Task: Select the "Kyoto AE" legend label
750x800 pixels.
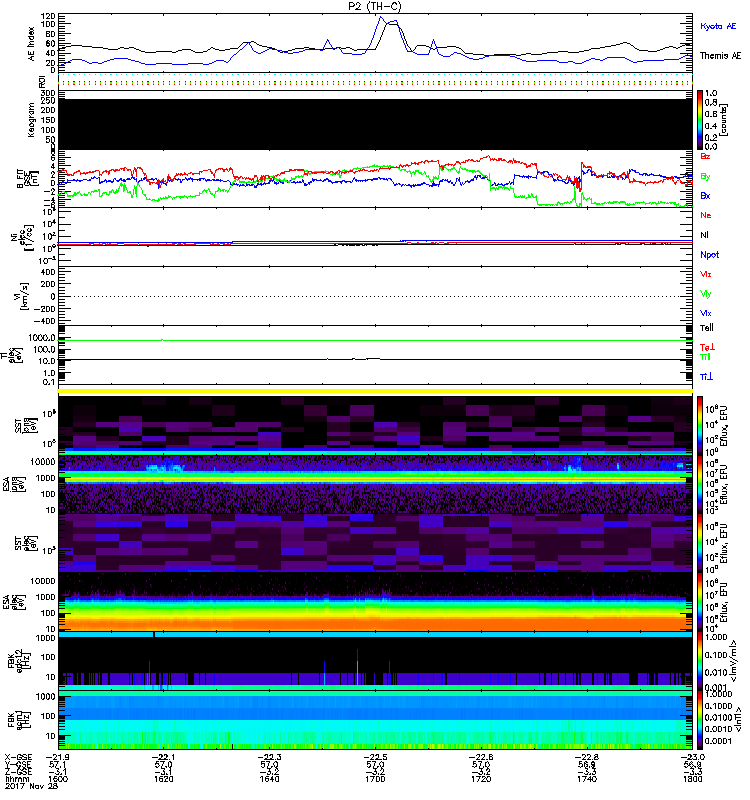Action: point(718,26)
